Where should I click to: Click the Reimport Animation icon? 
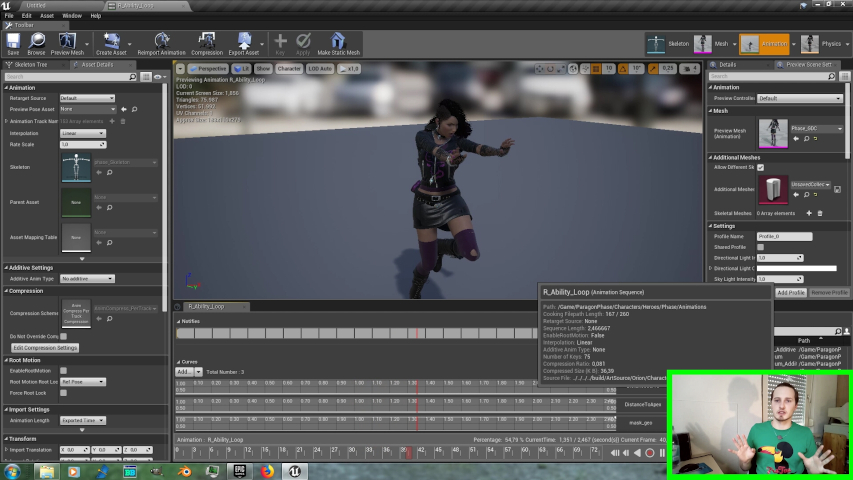click(x=162, y=44)
